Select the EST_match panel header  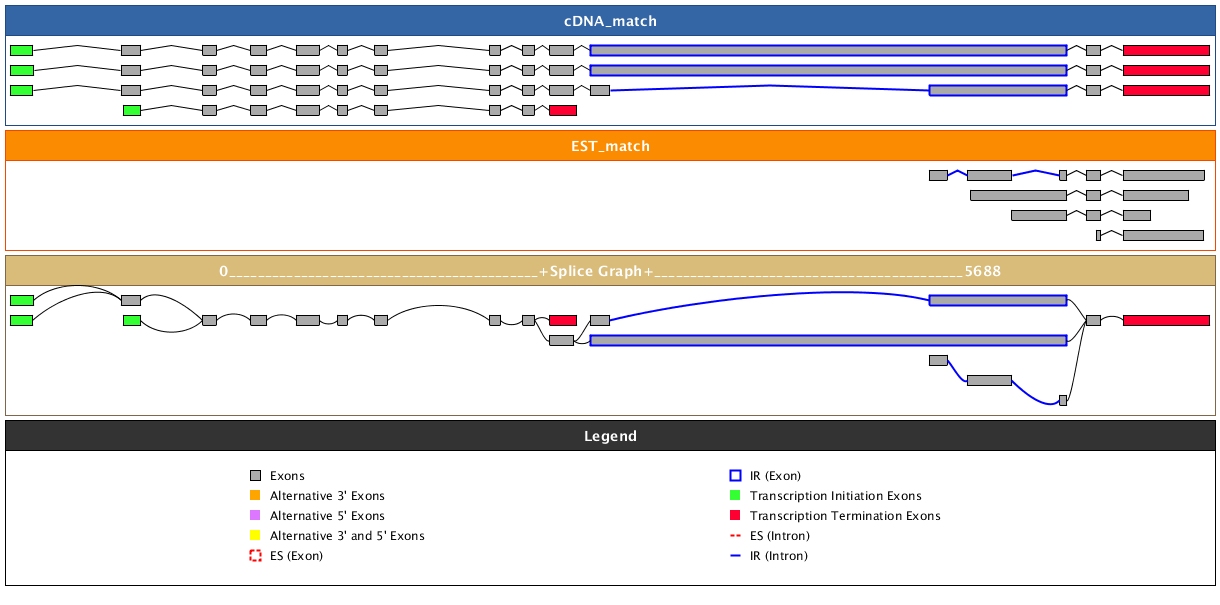[x=610, y=146]
